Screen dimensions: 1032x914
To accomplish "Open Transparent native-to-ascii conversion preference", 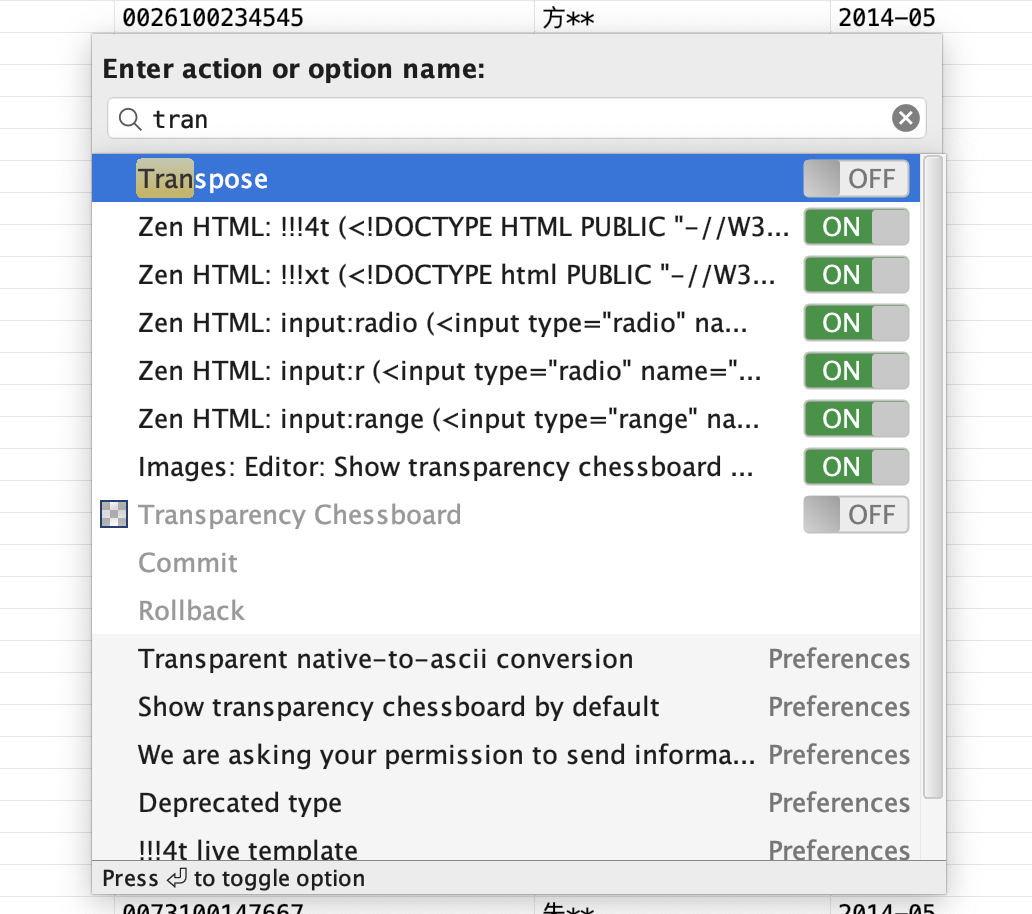I will 385,659.
